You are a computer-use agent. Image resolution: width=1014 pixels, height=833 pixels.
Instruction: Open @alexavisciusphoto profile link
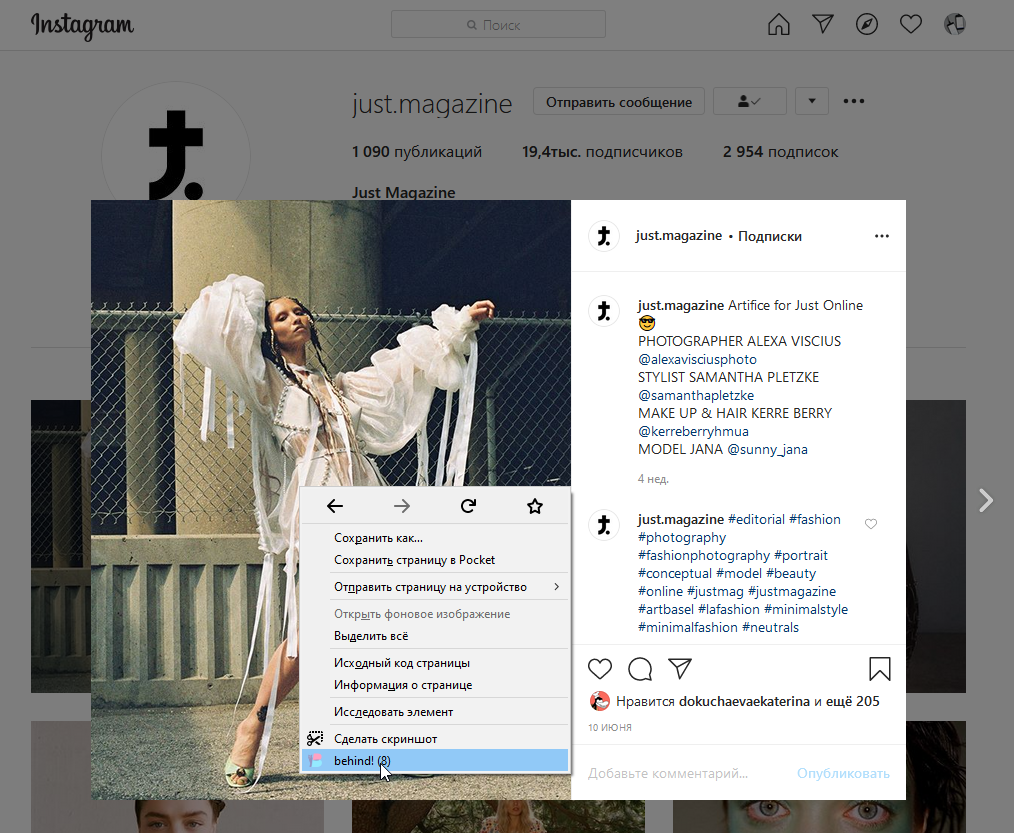coord(697,360)
